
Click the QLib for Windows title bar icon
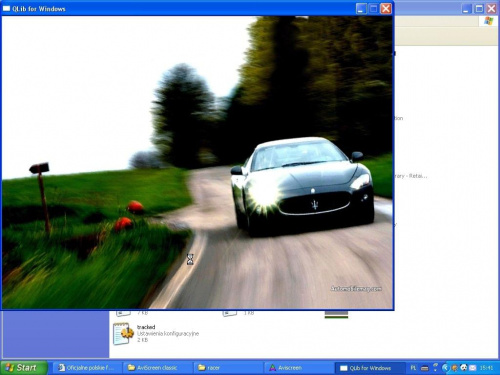[6, 9]
